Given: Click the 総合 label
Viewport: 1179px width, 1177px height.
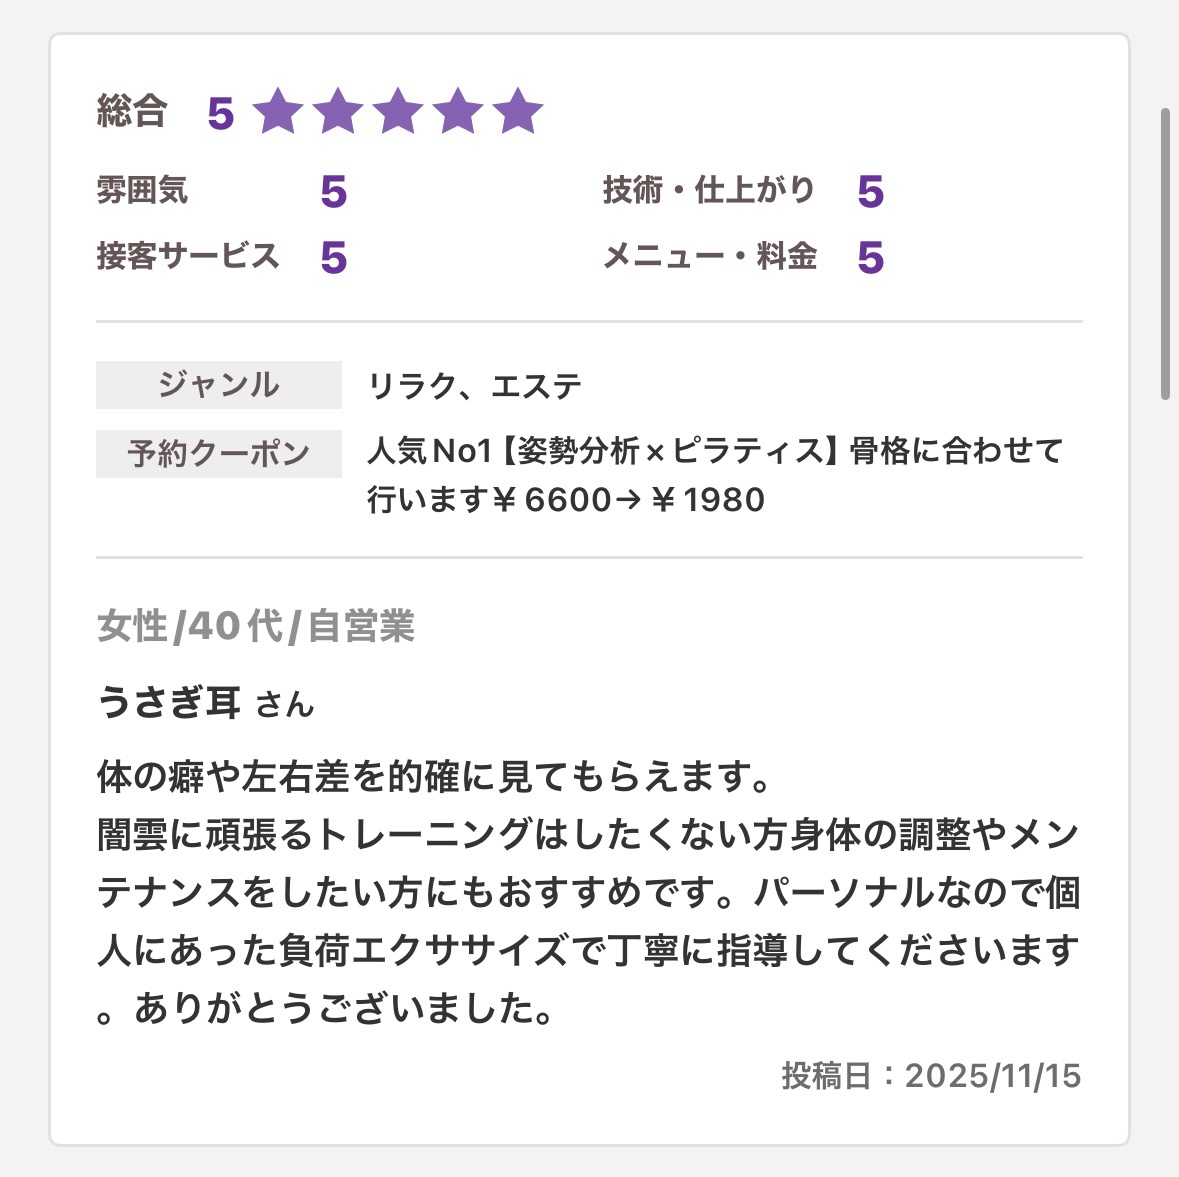Looking at the screenshot, I should (131, 111).
